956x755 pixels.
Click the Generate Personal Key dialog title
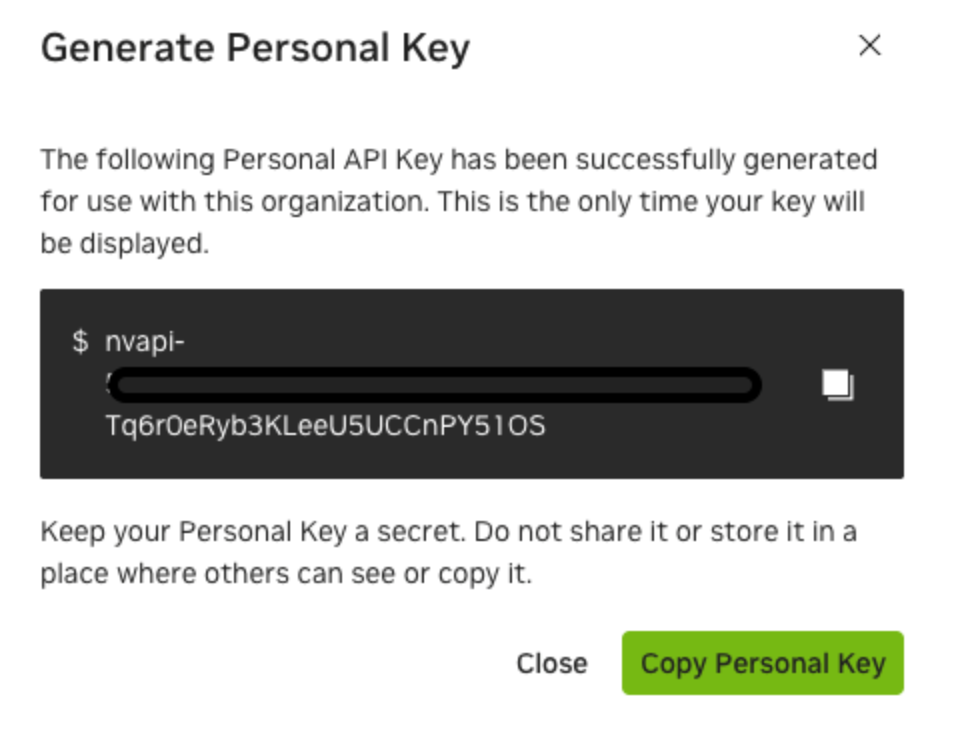(255, 48)
